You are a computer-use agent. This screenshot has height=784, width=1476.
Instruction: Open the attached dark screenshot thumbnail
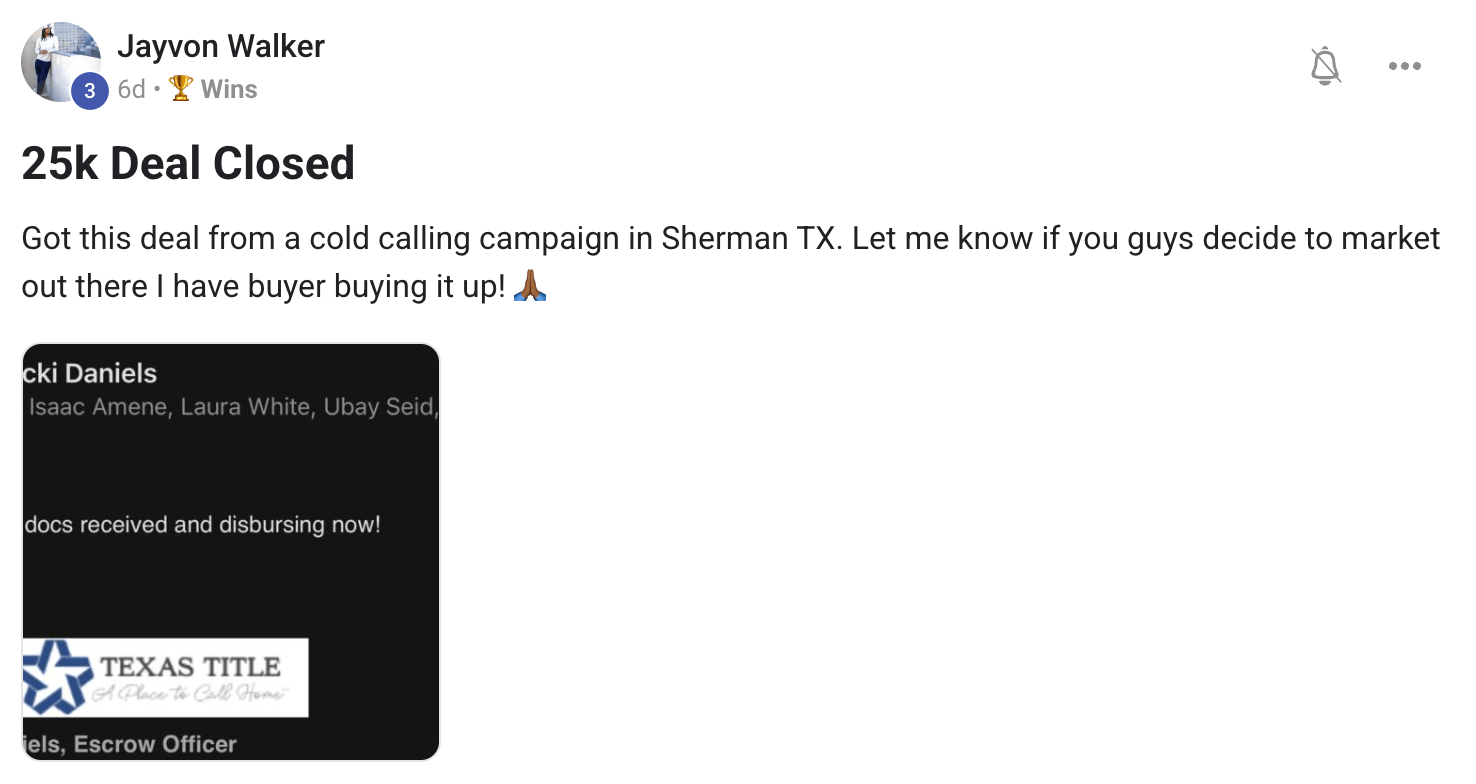point(231,552)
